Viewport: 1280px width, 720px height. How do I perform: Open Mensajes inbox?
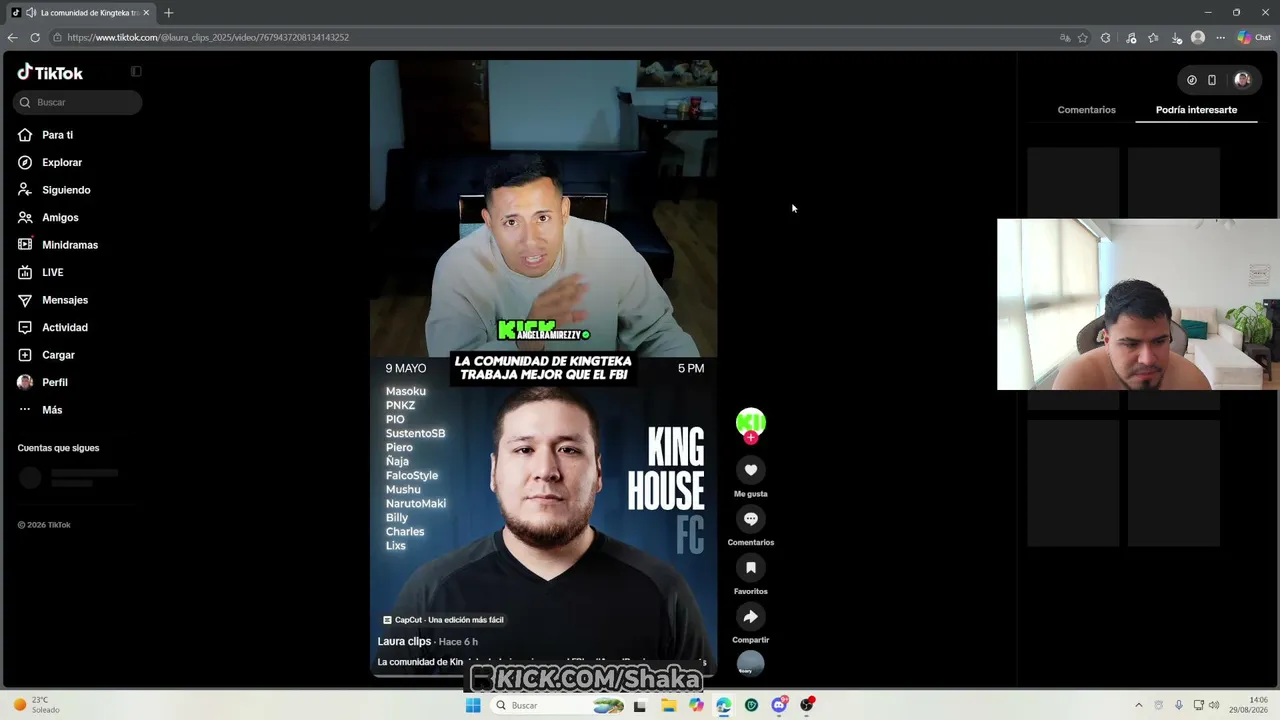coord(53,300)
